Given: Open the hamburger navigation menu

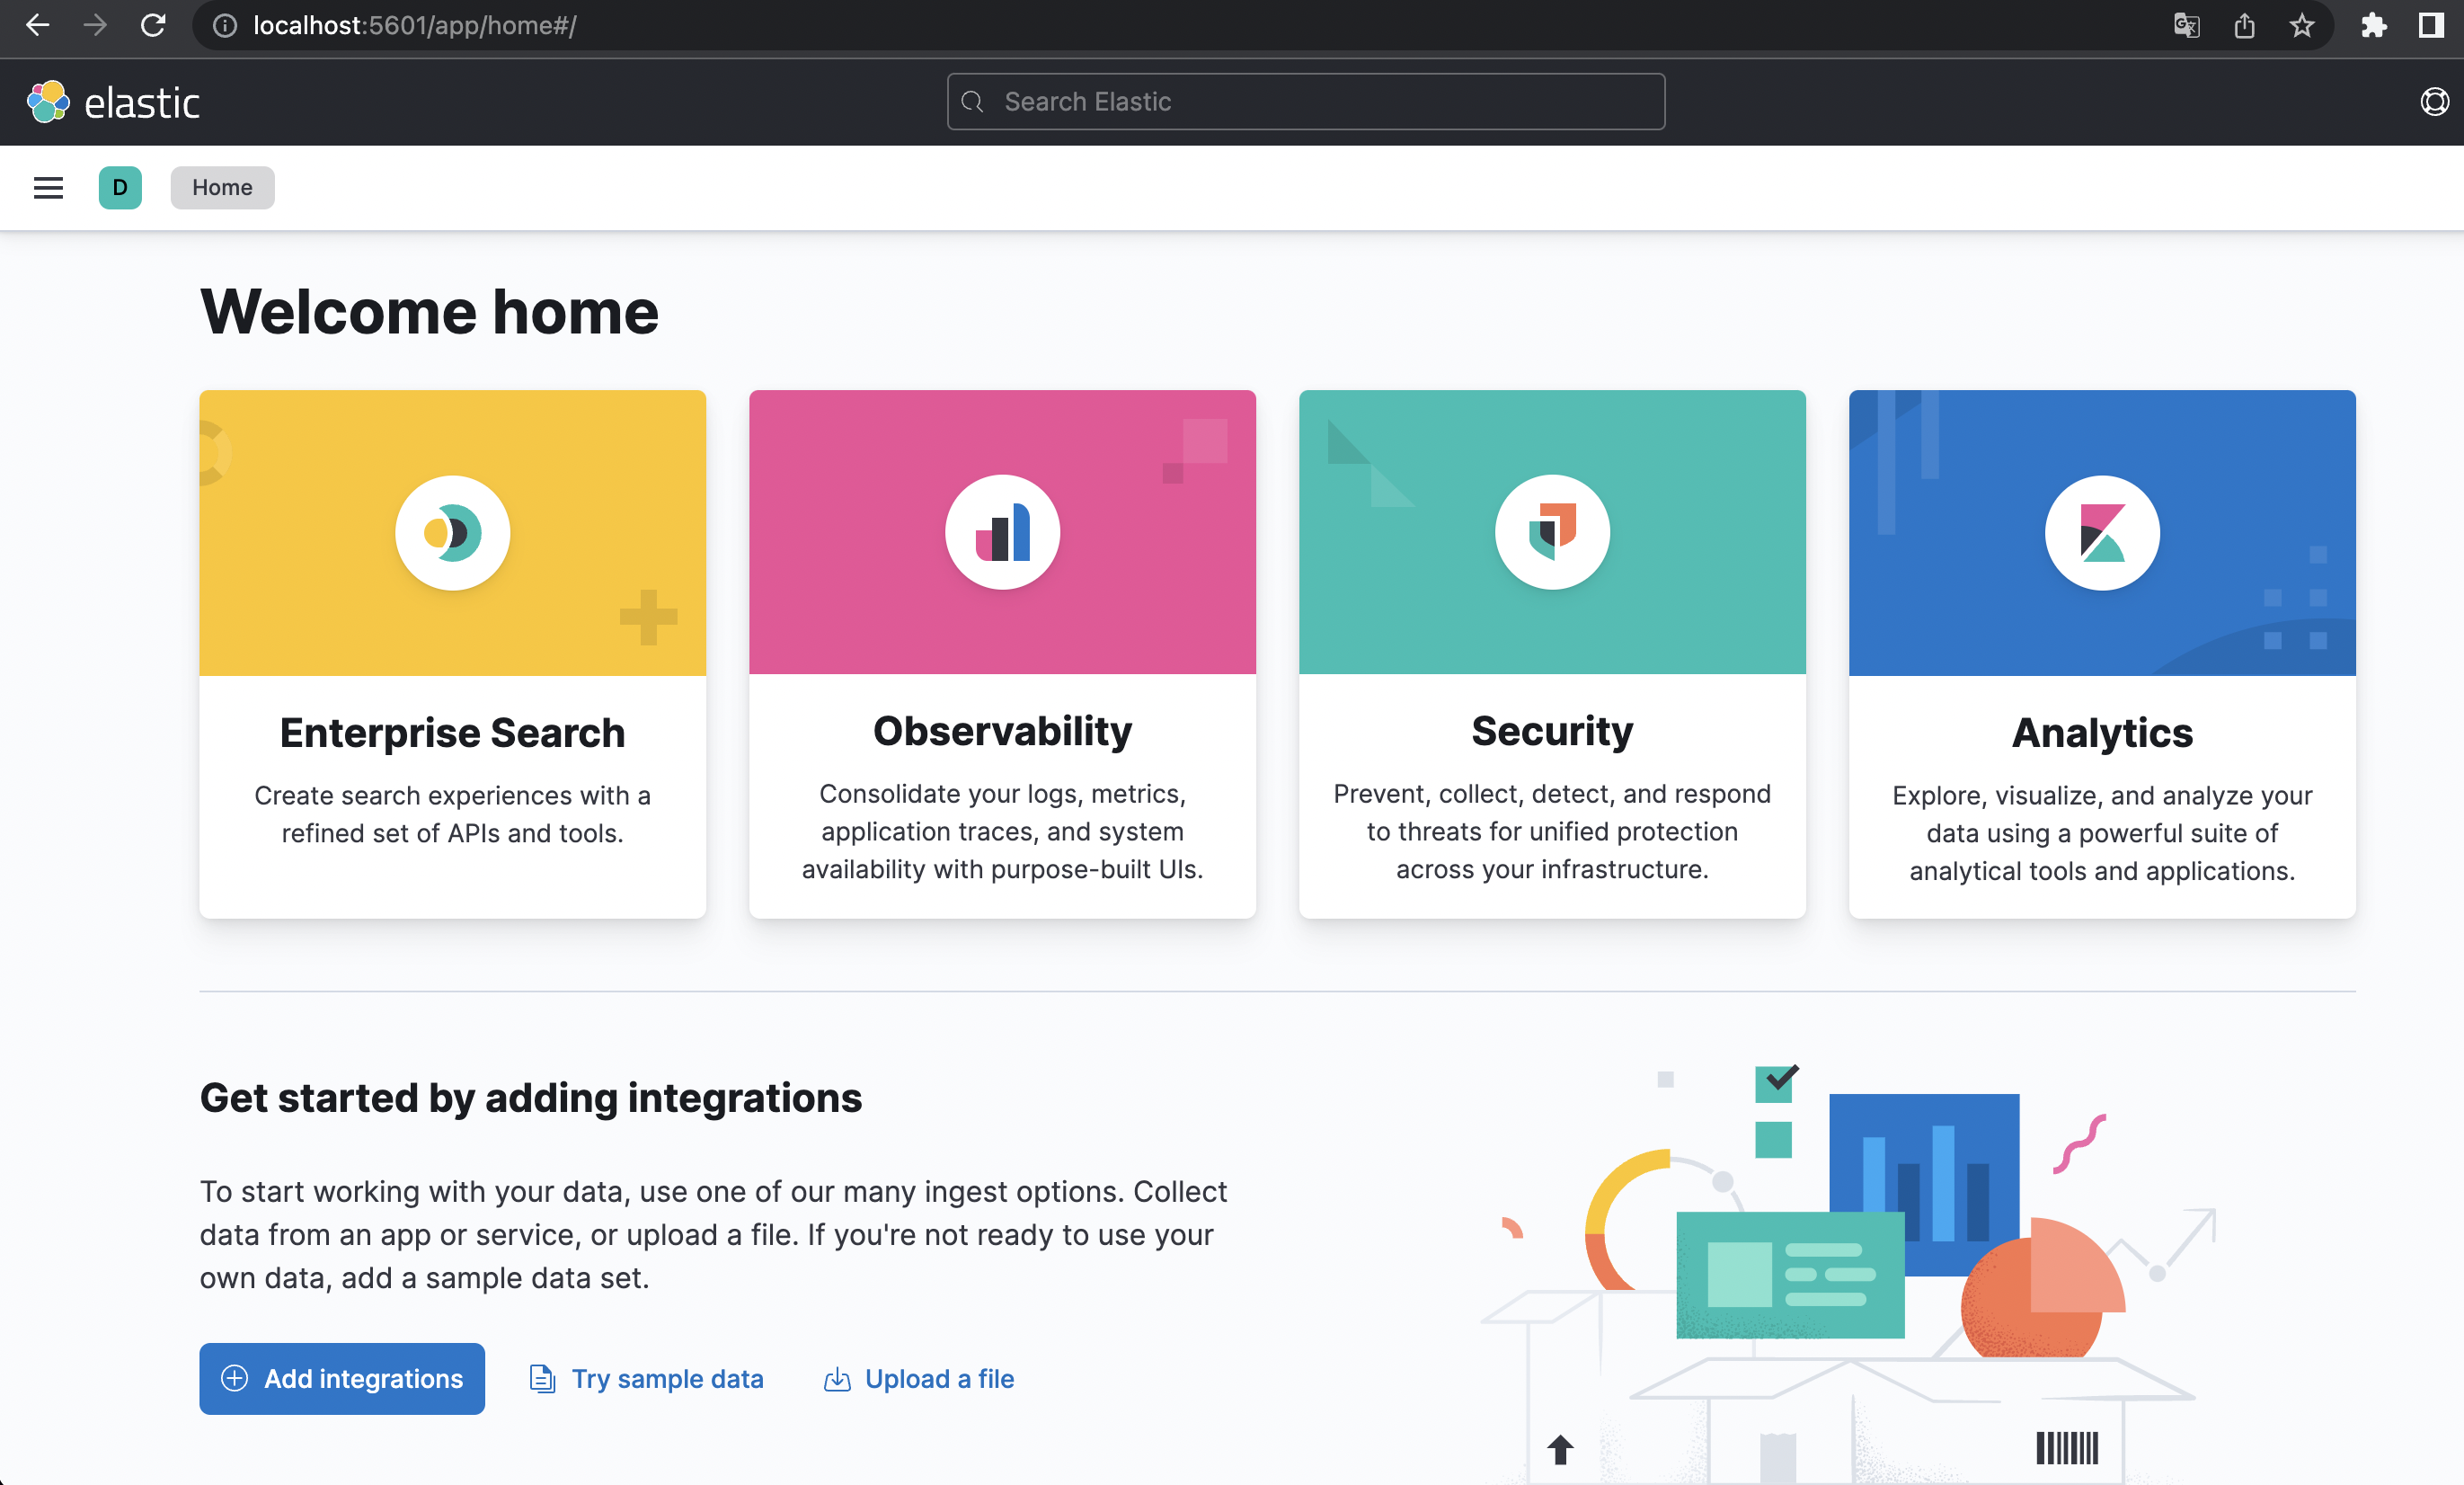Looking at the screenshot, I should 48,188.
